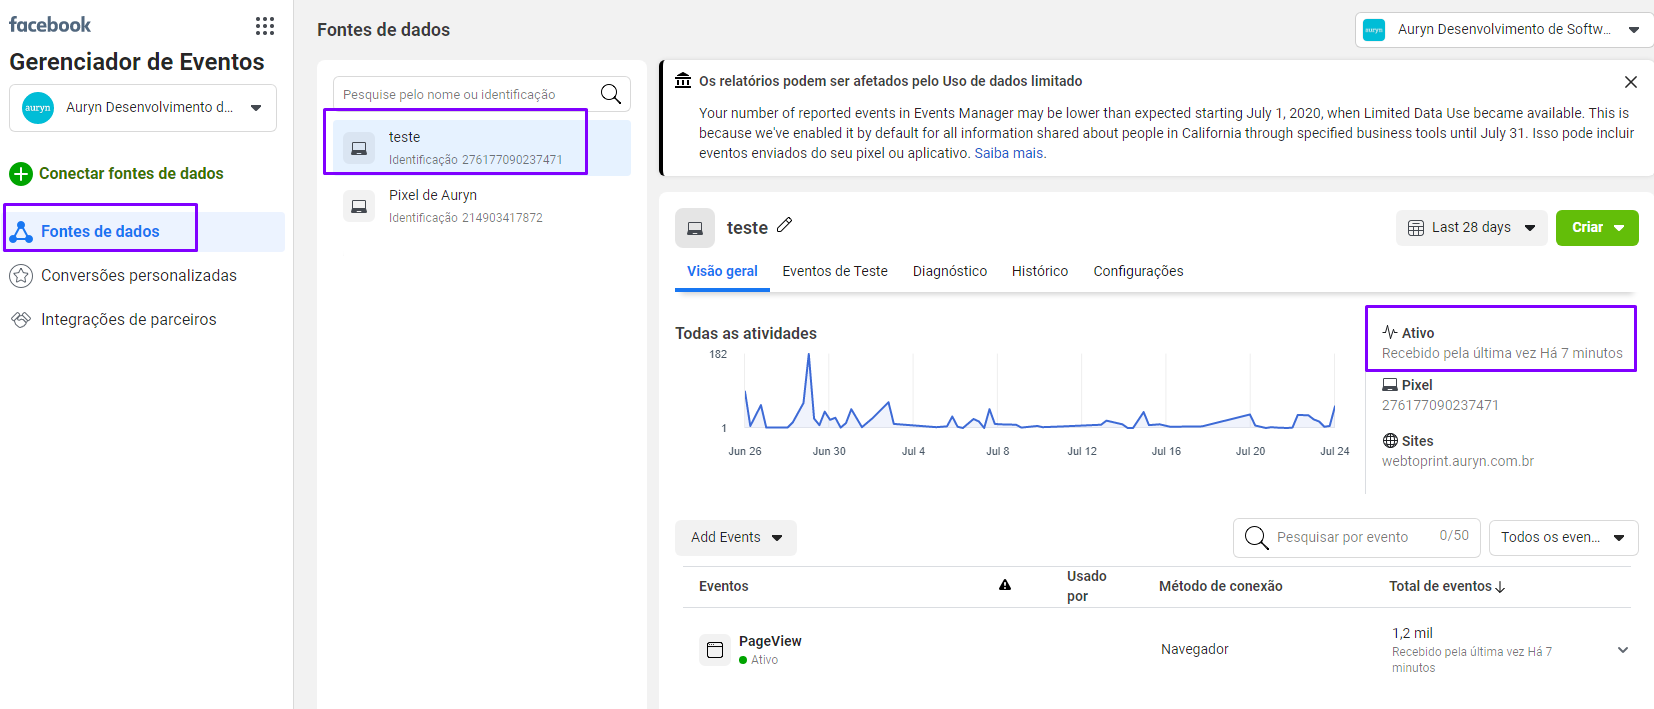Click the 1,2 mil total events value
This screenshot has height=709, width=1654.
point(1412,634)
